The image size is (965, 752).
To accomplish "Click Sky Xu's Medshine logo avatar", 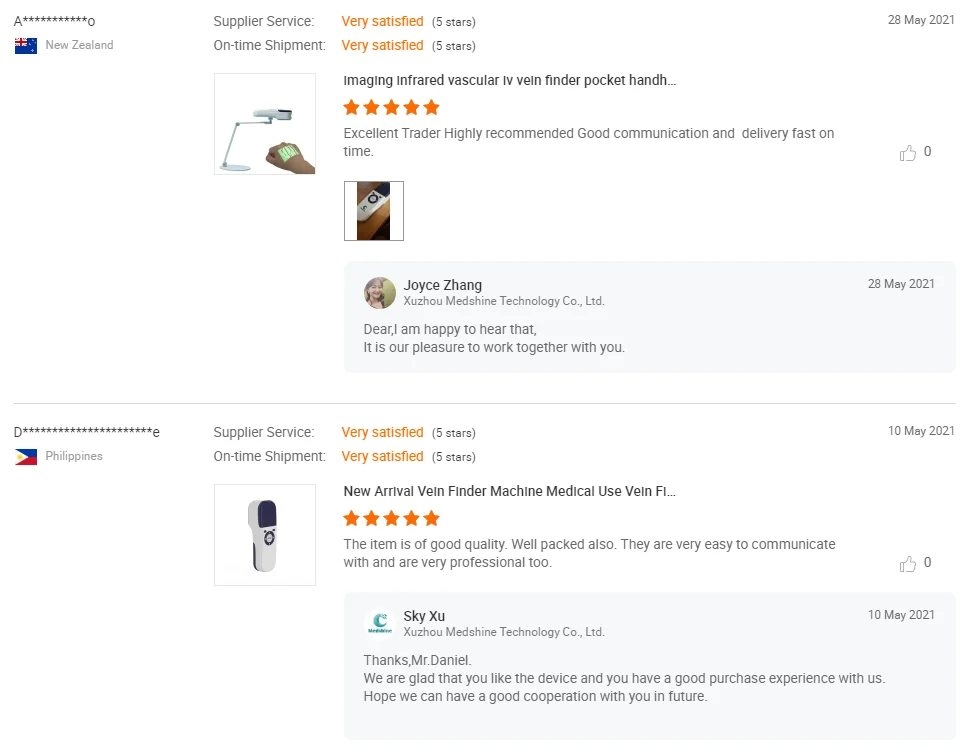I will (x=380, y=624).
